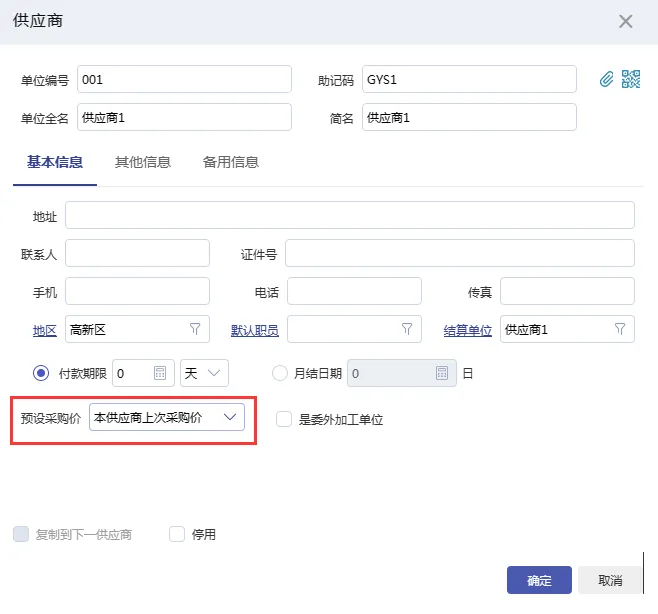This screenshot has width=658, height=614.
Task: Open the 预设采购价 dropdown
Action: point(167,417)
